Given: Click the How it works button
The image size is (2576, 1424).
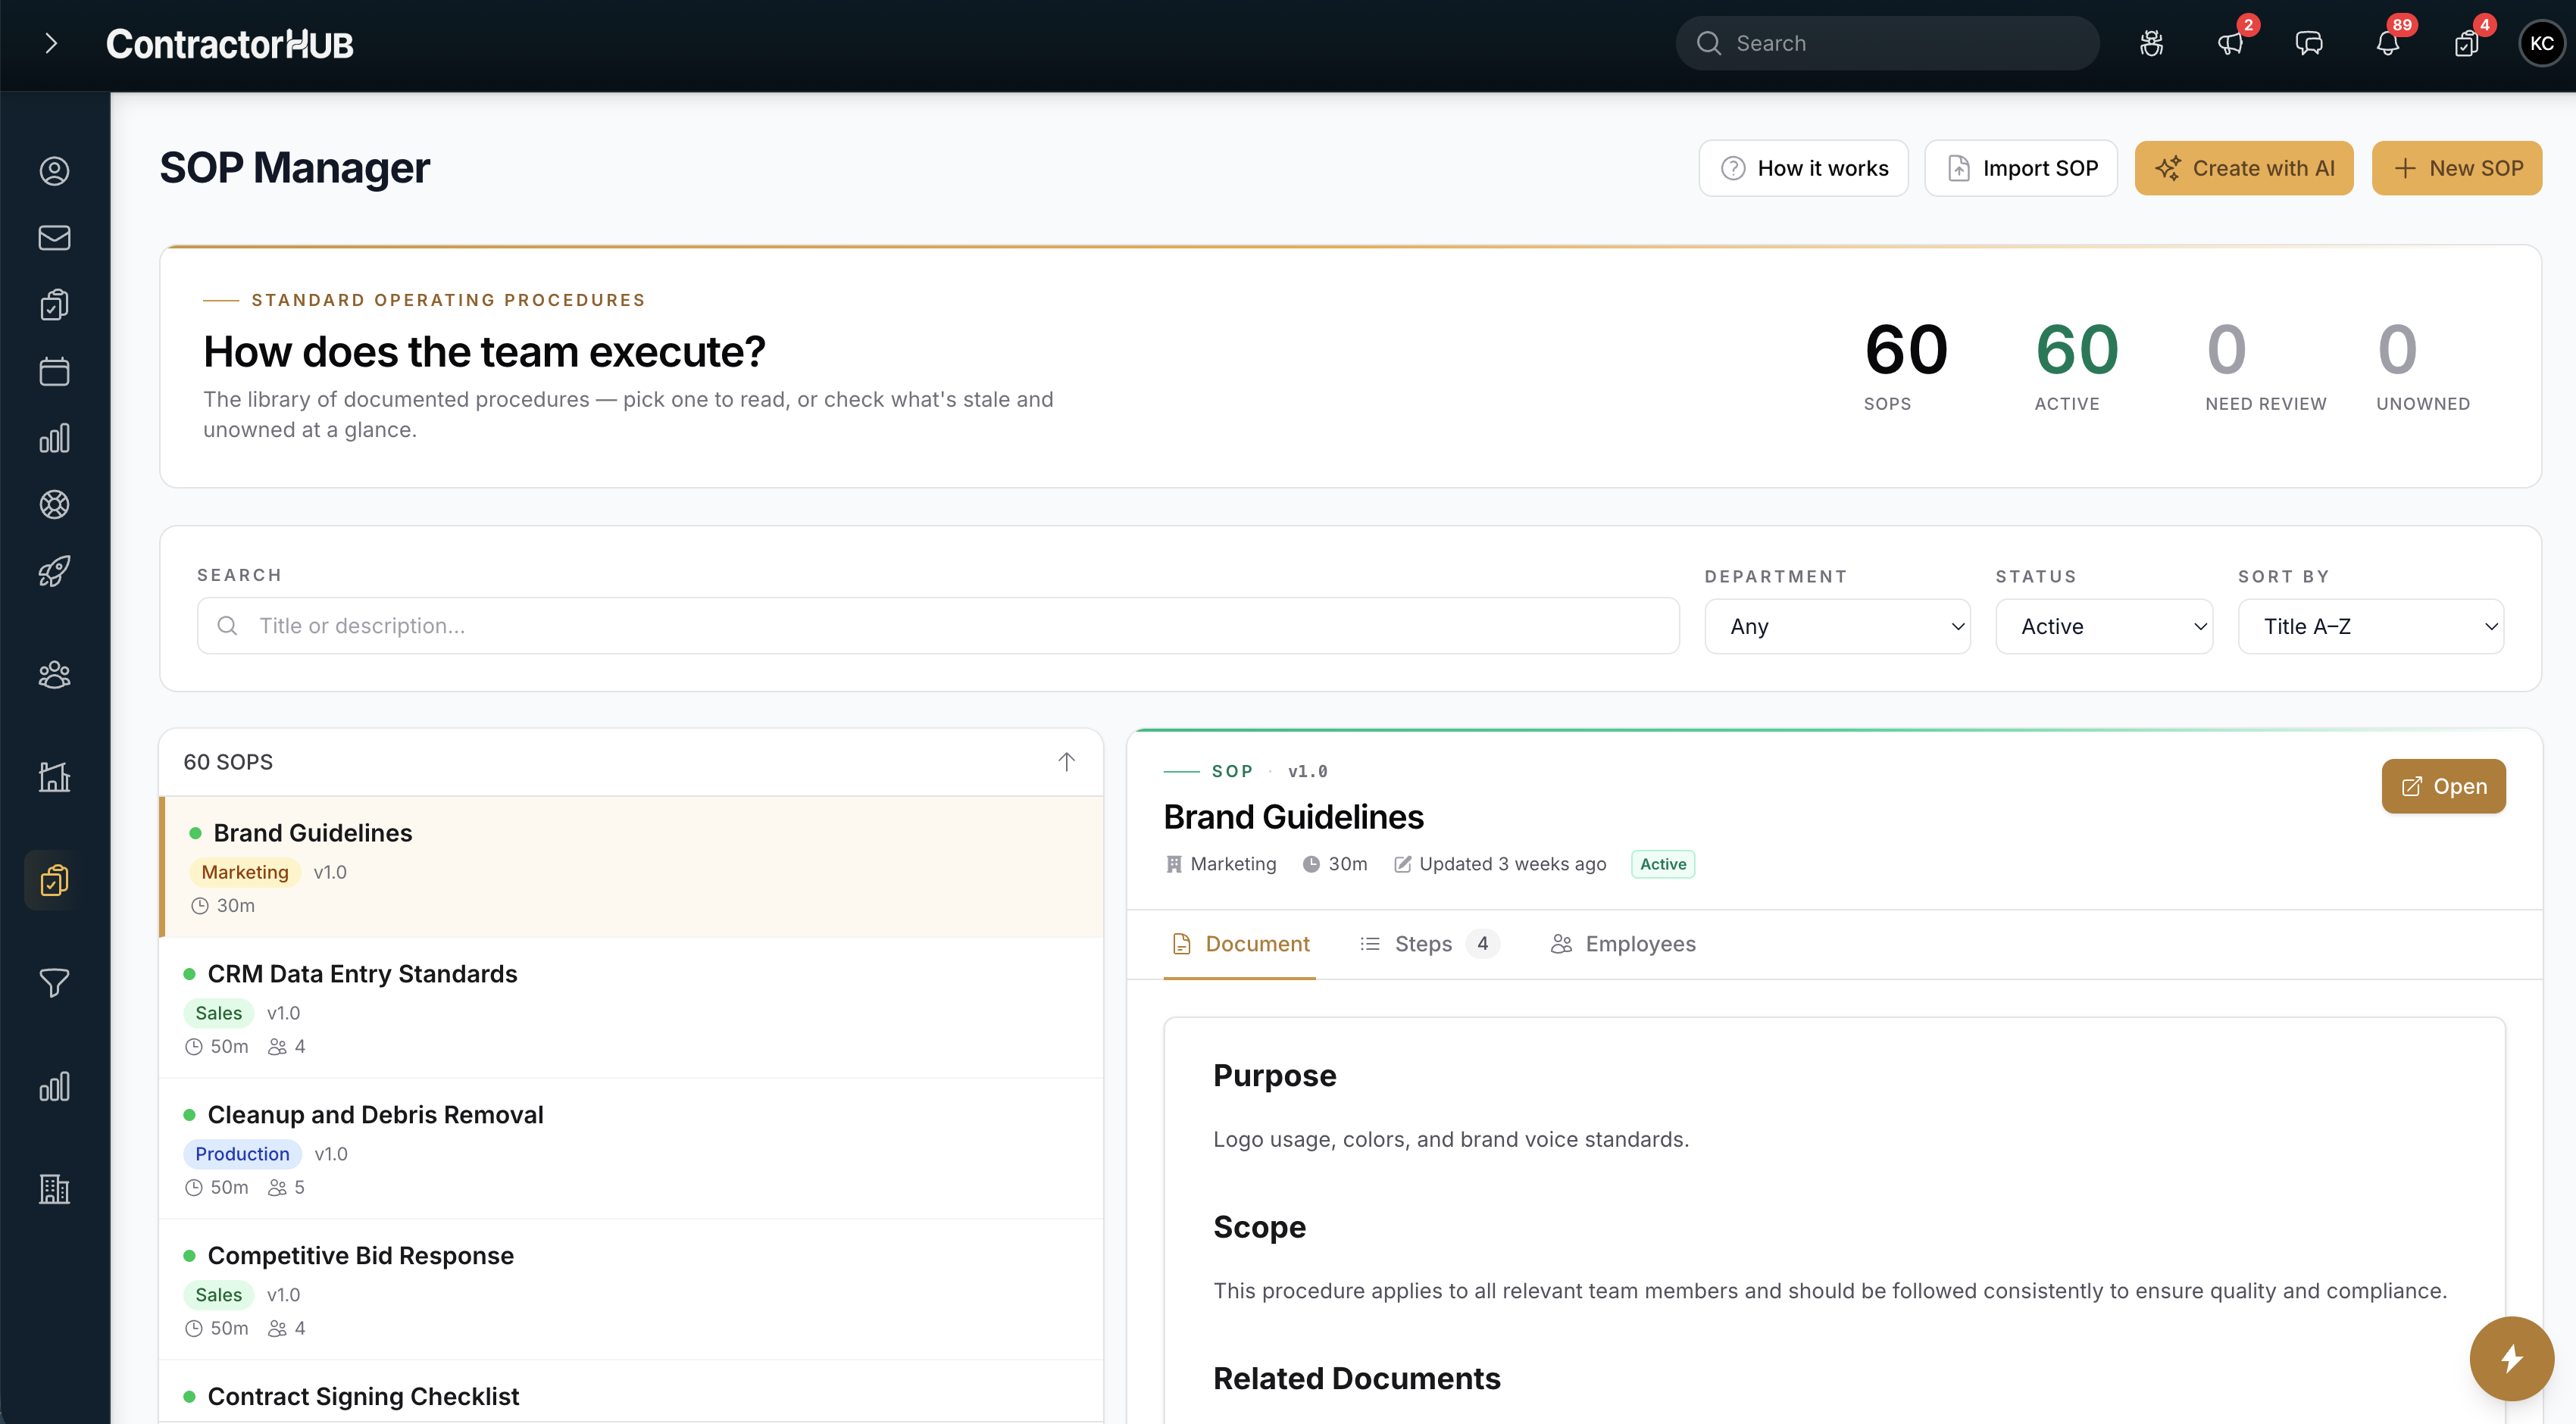Looking at the screenshot, I should [x=1803, y=168].
